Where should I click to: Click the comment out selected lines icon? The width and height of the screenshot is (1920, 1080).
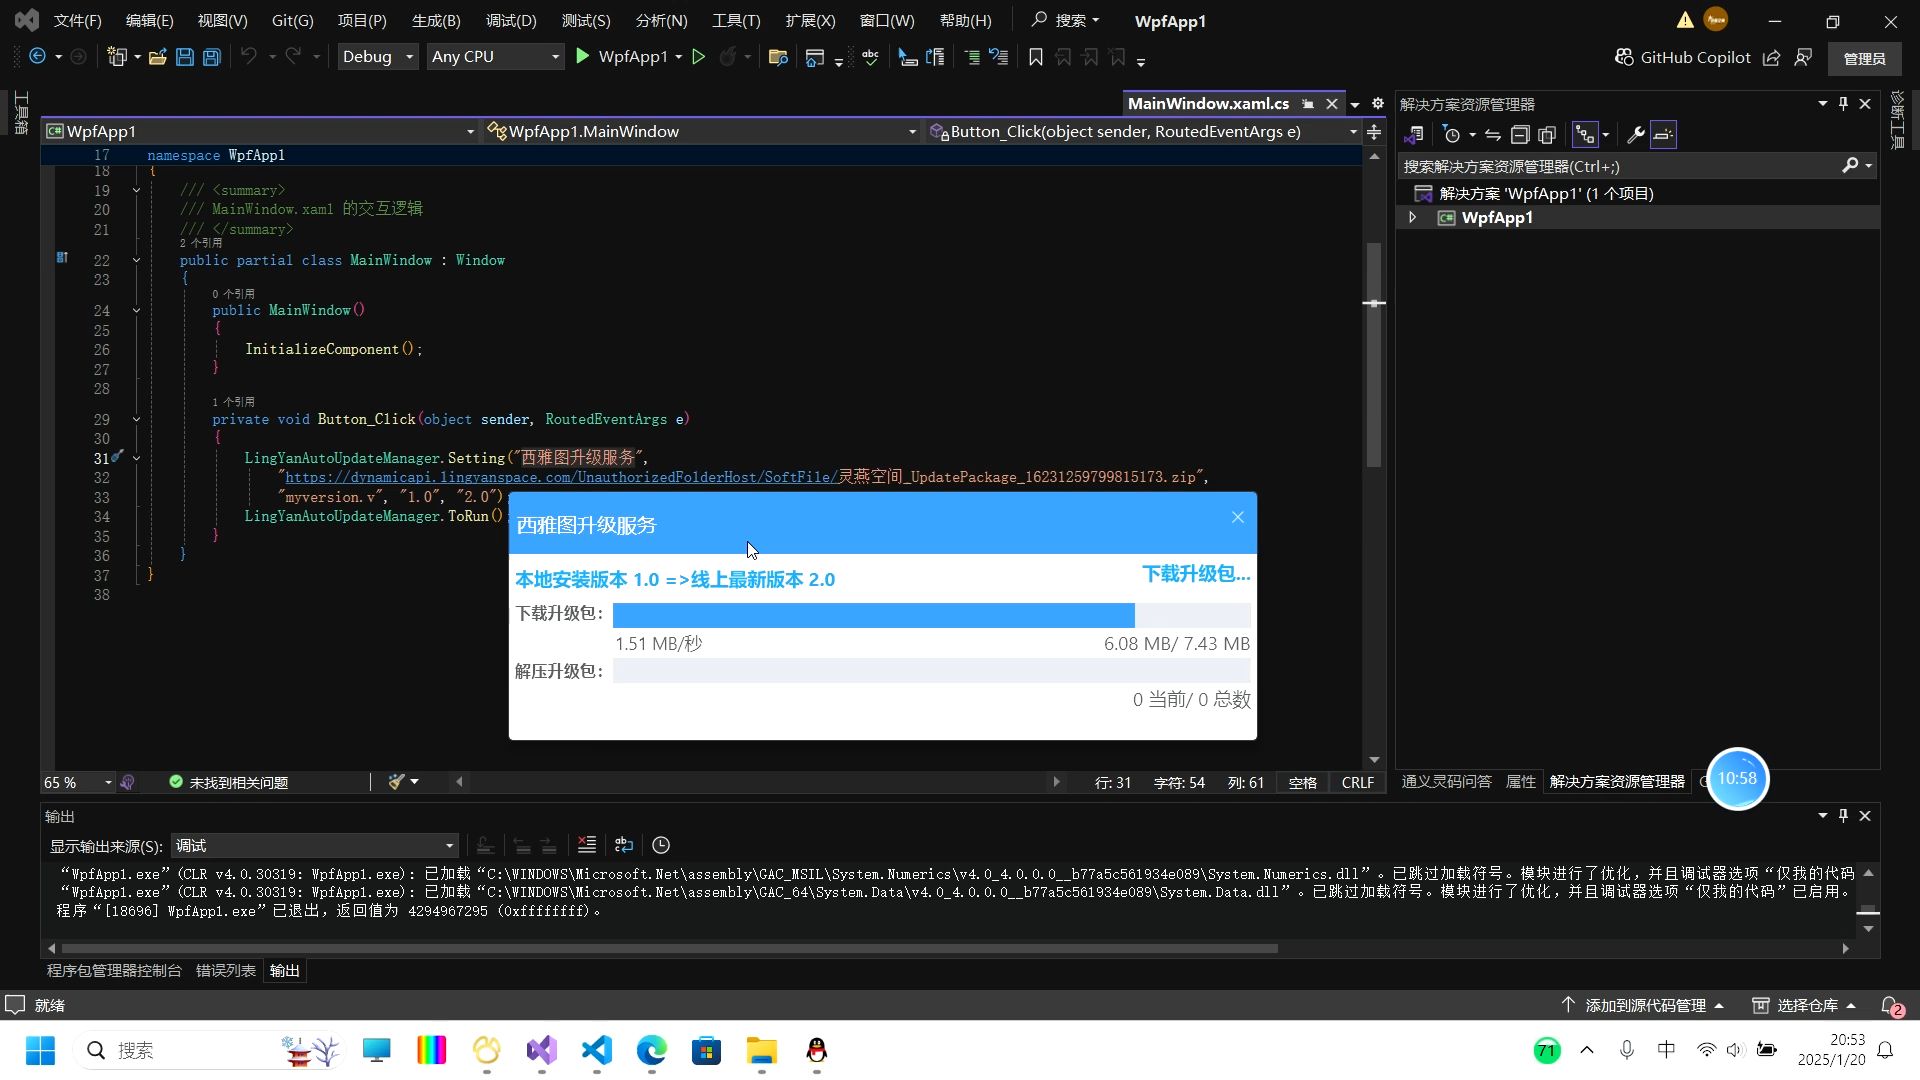[972, 57]
